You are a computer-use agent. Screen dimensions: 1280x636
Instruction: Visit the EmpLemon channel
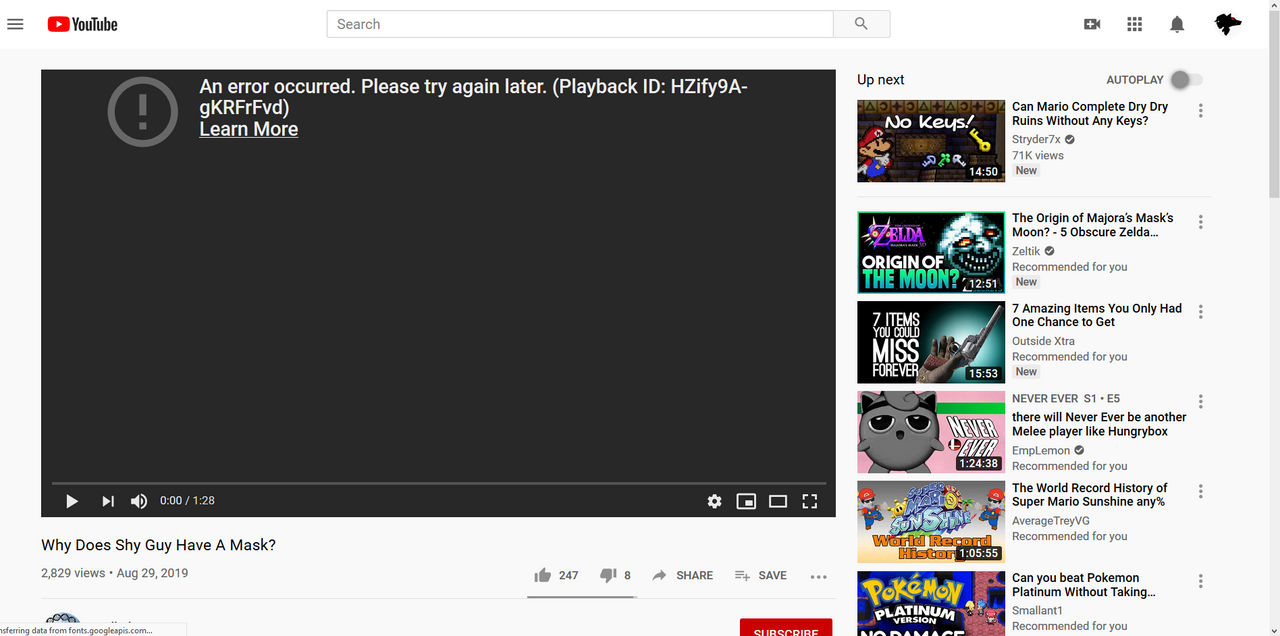pyautogui.click(x=1041, y=450)
